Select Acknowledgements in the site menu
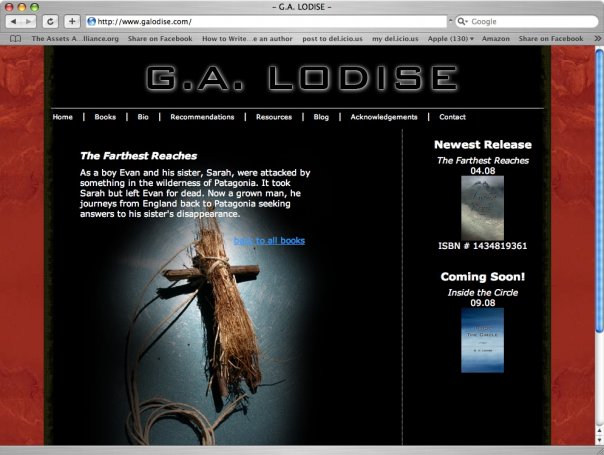604x455 pixels. pos(384,117)
